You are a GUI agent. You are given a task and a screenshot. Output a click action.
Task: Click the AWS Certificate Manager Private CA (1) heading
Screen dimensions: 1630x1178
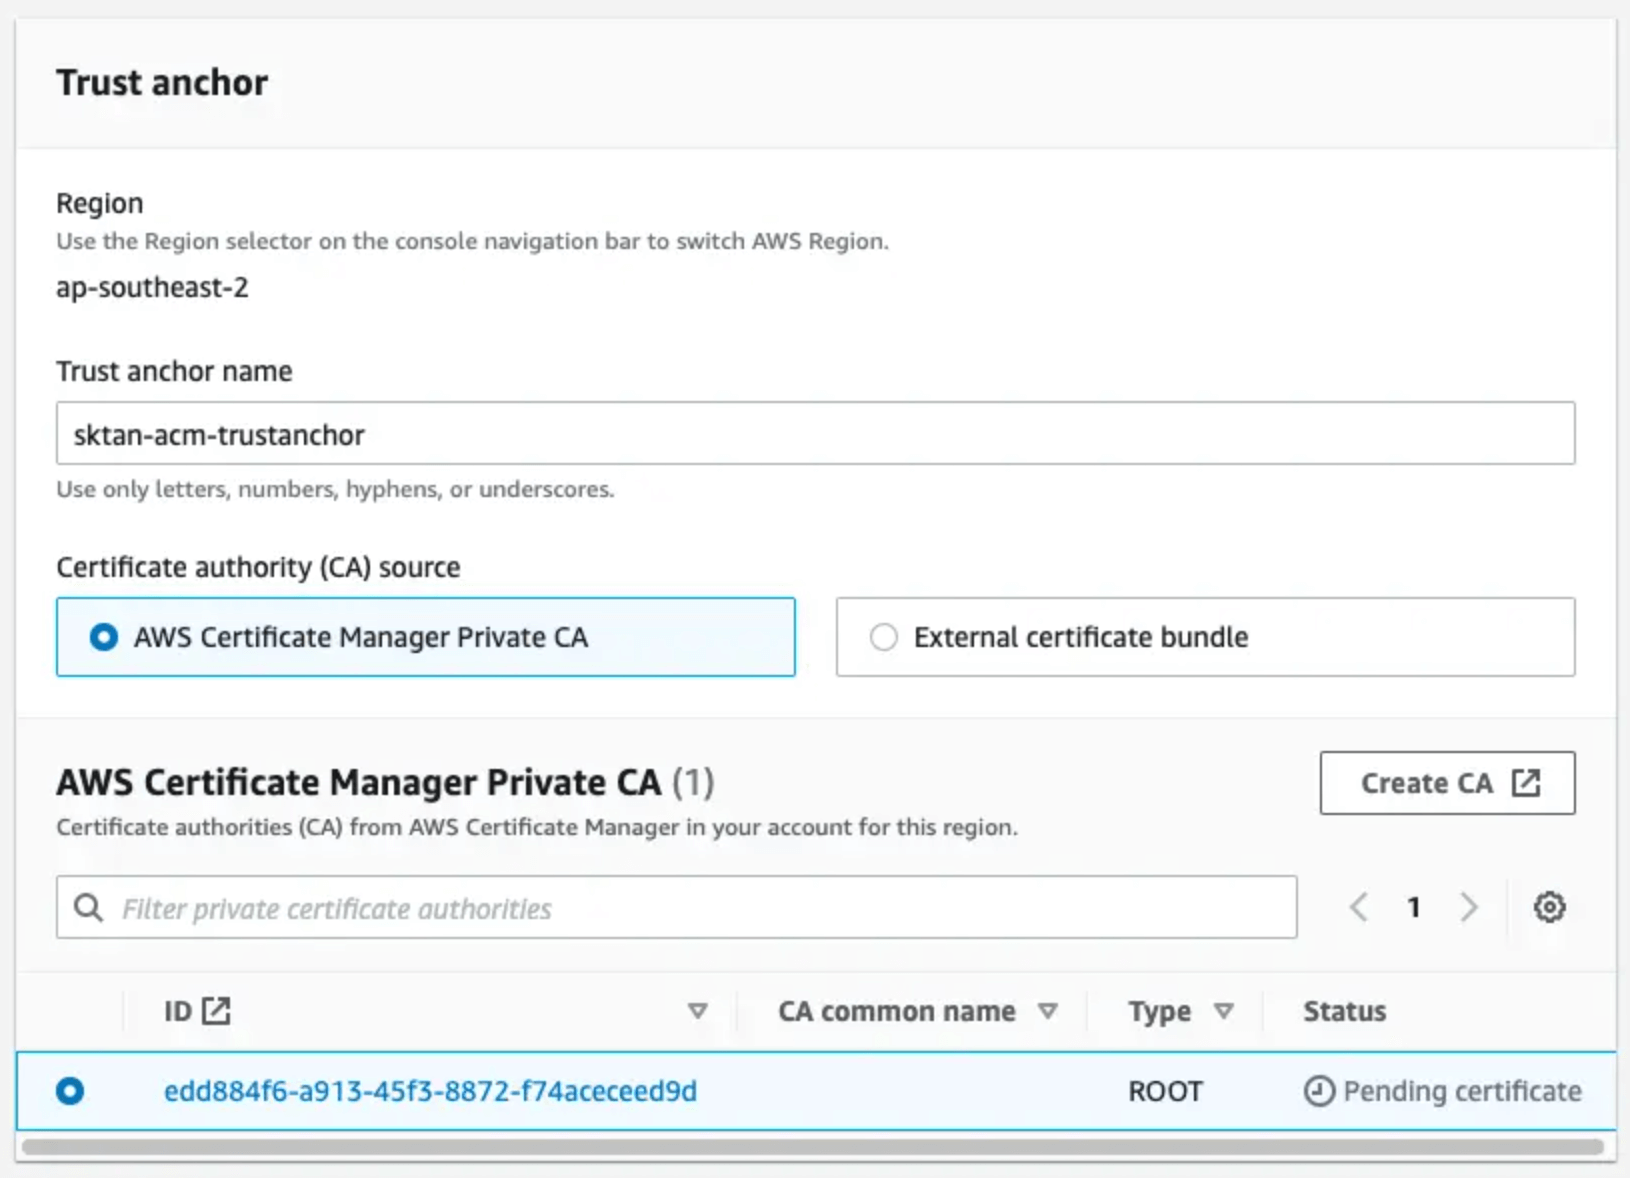coord(385,782)
